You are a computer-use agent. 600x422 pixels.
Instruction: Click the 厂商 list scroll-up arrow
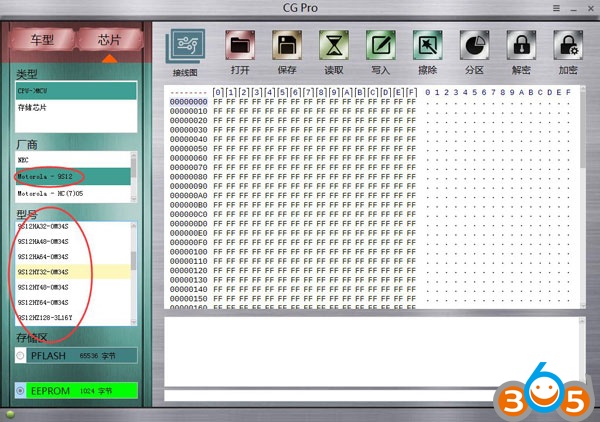coord(134,155)
